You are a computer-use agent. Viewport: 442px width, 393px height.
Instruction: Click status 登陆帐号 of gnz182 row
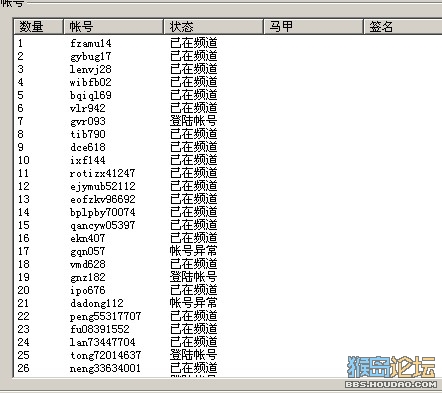(x=194, y=277)
